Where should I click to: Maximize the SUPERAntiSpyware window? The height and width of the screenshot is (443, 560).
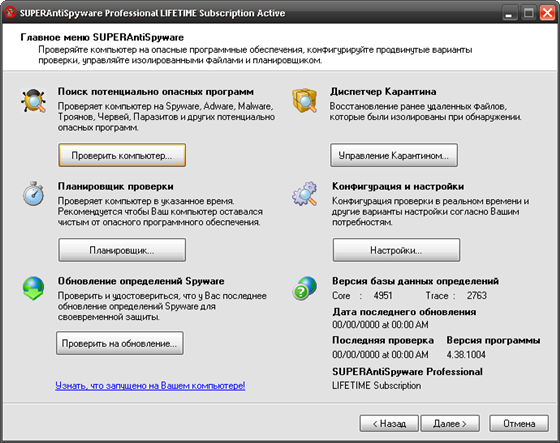pyautogui.click(x=529, y=13)
